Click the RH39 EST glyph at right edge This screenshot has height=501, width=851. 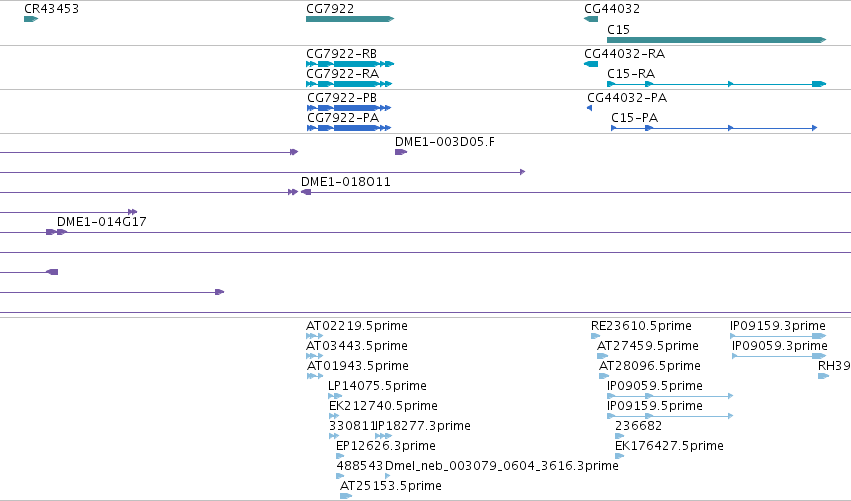pos(823,376)
